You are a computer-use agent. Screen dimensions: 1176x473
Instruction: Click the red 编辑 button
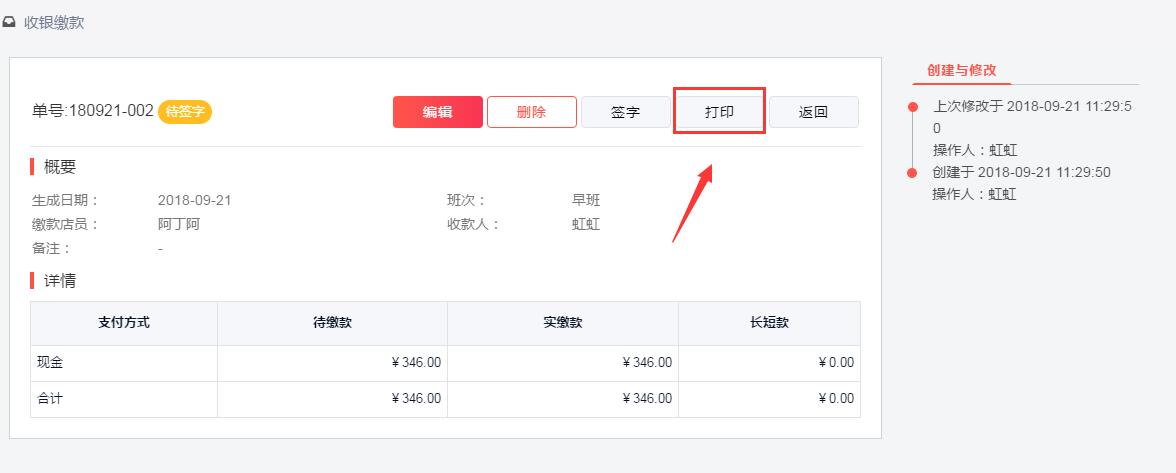[437, 112]
